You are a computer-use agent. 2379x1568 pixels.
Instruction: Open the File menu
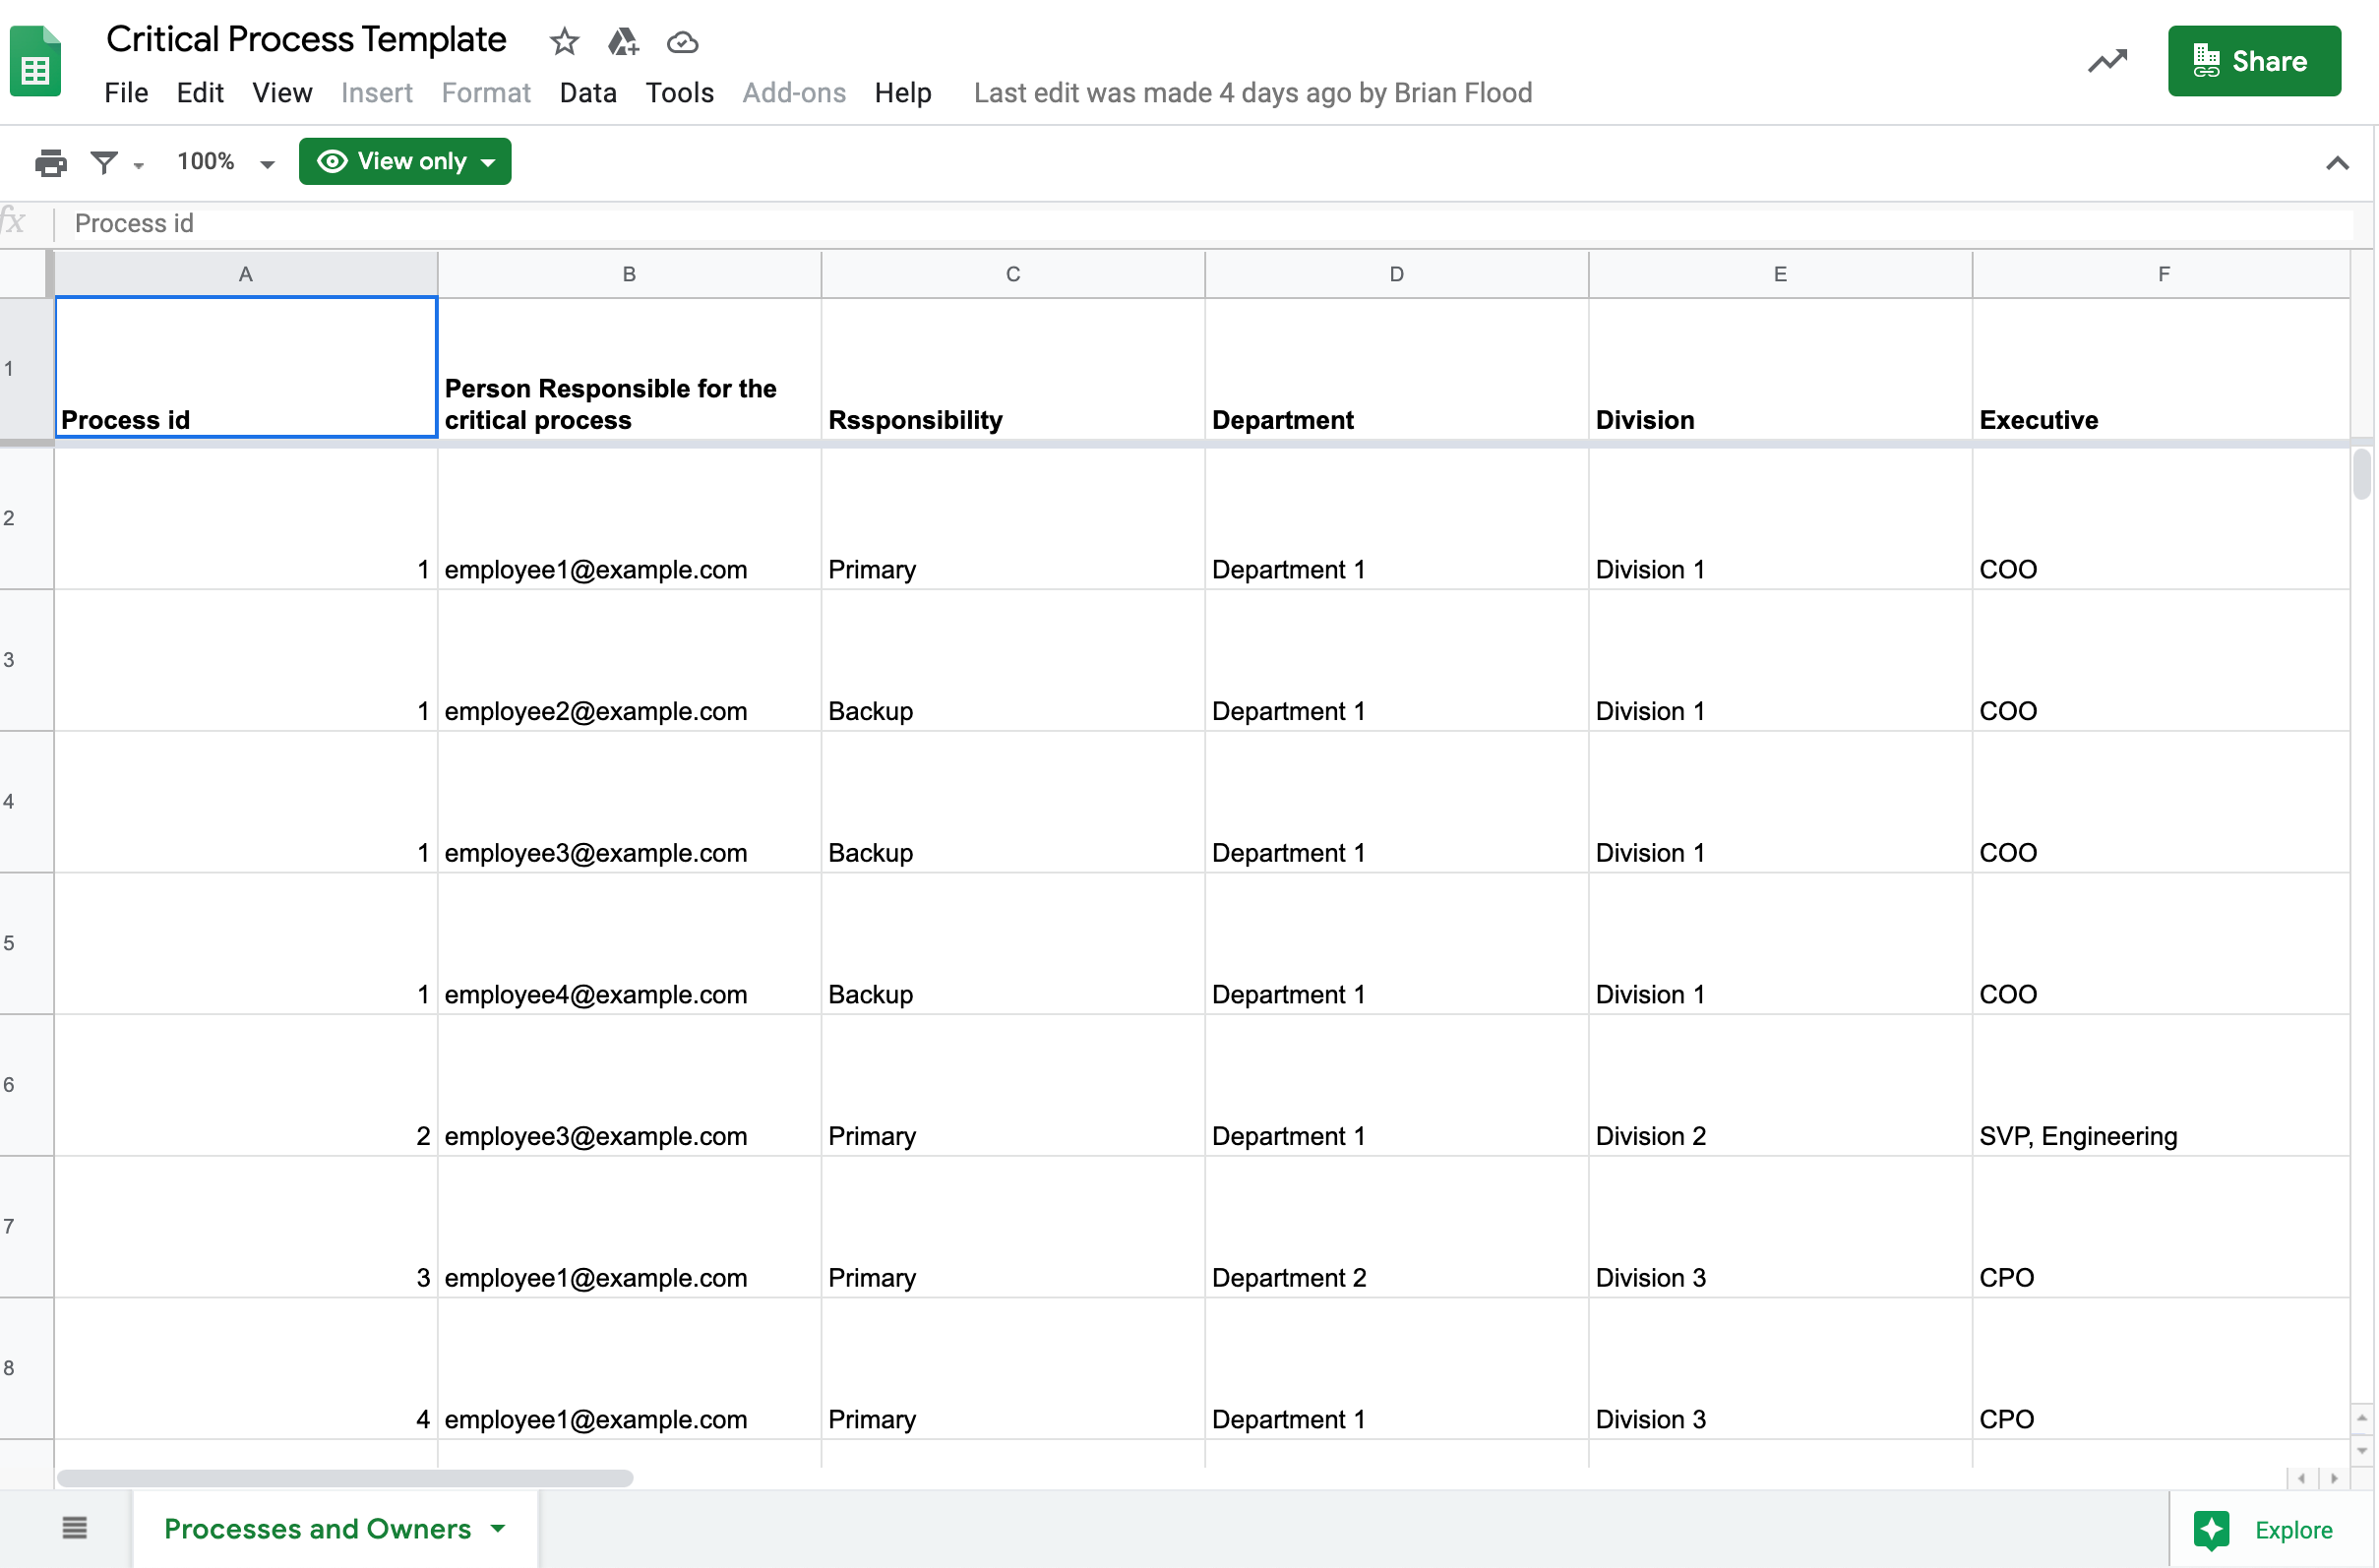126,93
